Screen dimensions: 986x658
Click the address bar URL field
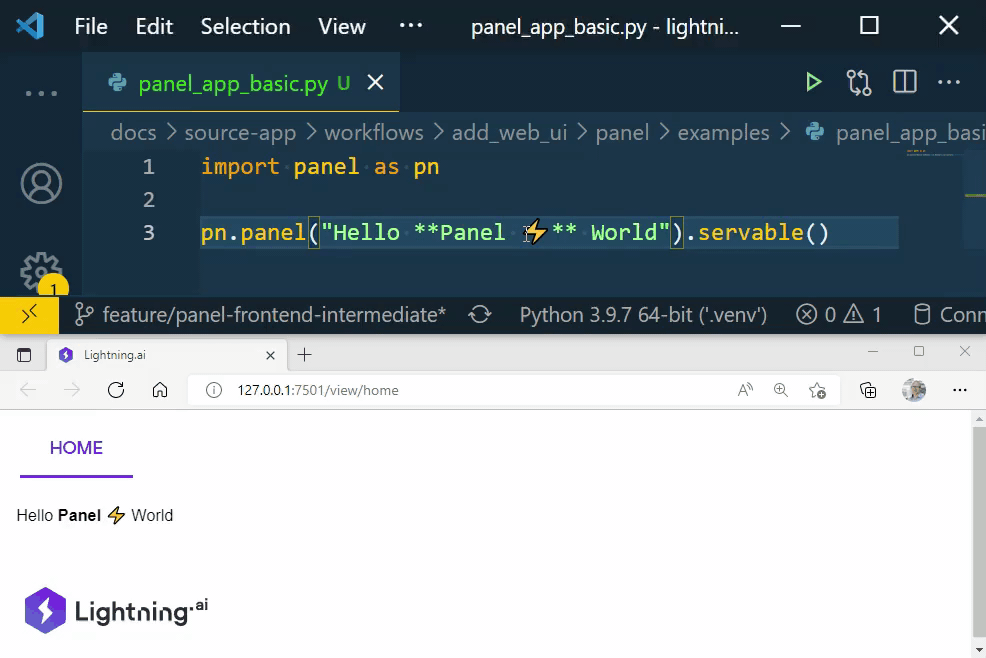click(x=450, y=390)
